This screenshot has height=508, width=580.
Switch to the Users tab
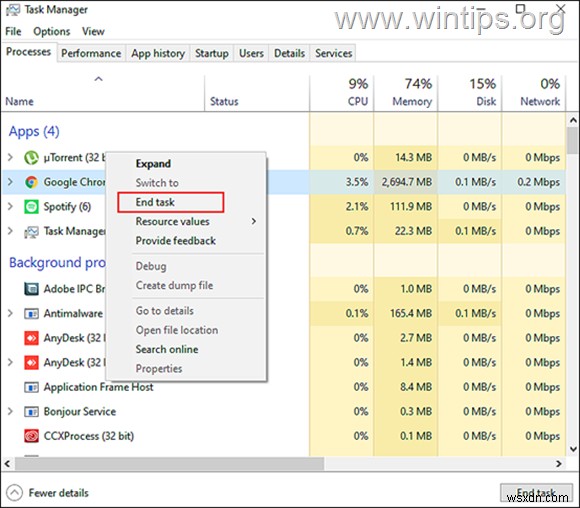(251, 53)
